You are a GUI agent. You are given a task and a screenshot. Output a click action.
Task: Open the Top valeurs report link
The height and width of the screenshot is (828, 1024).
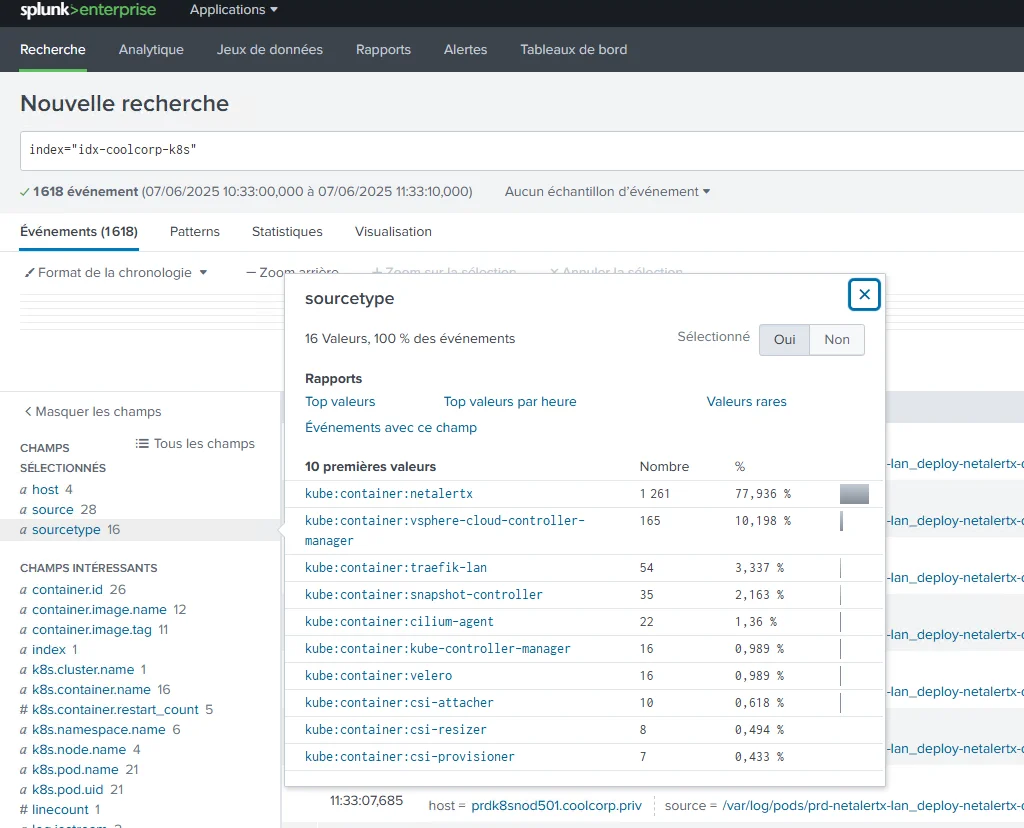coord(340,402)
